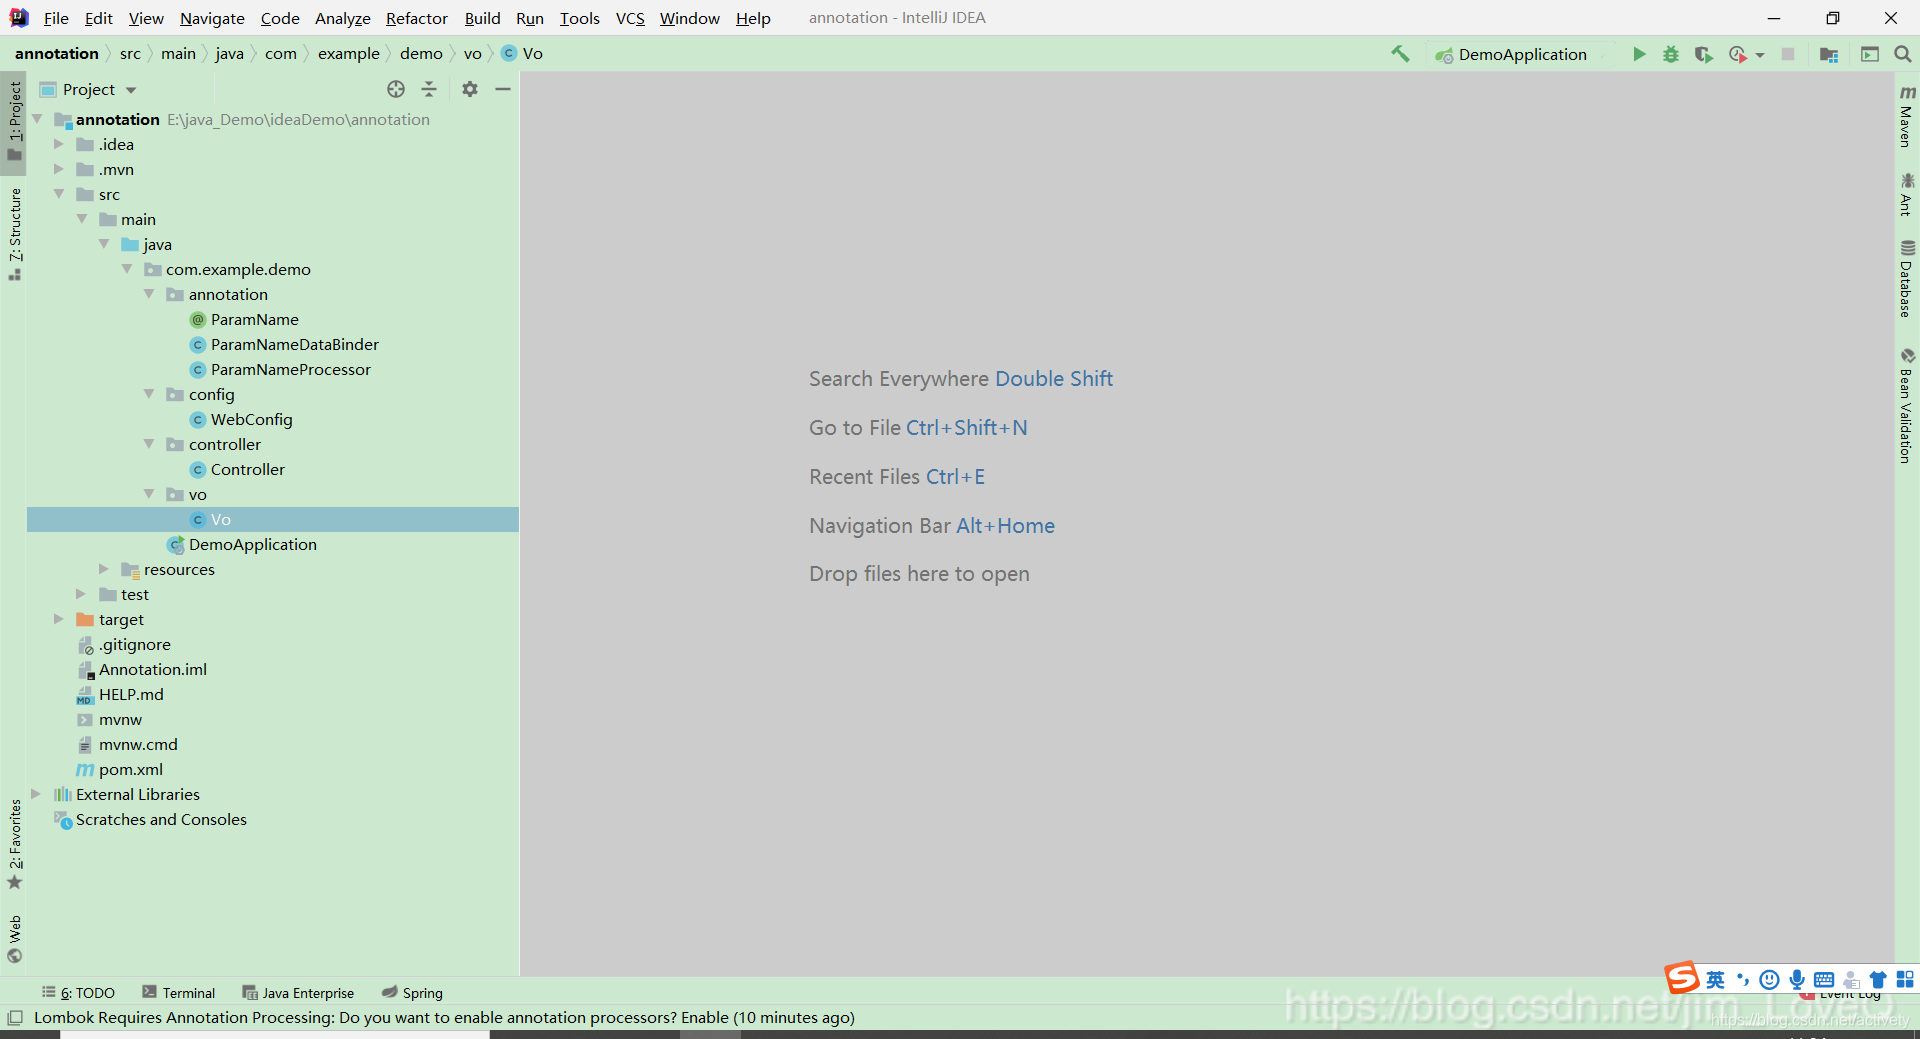Screen dimensions: 1920x1039
Task: Collapse the src folder
Action: click(59, 194)
